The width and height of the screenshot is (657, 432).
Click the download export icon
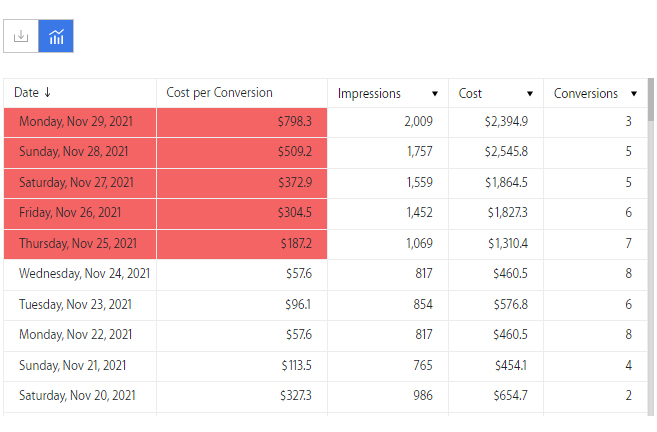21,36
